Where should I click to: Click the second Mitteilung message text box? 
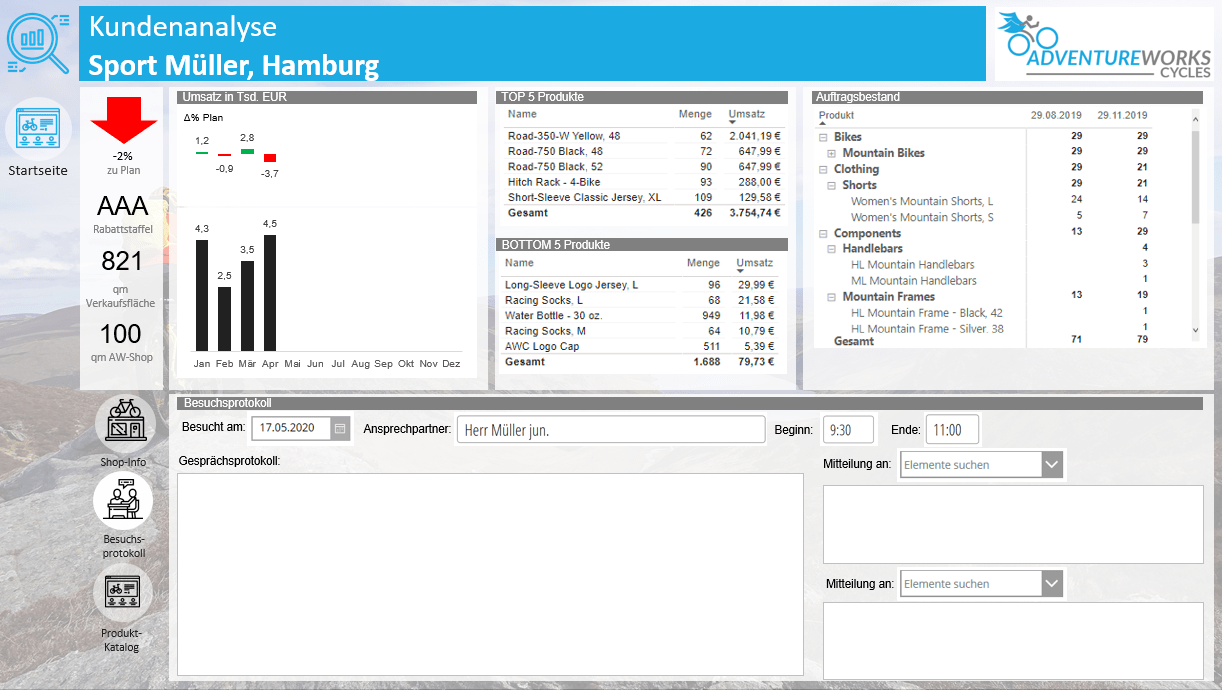pos(1013,640)
